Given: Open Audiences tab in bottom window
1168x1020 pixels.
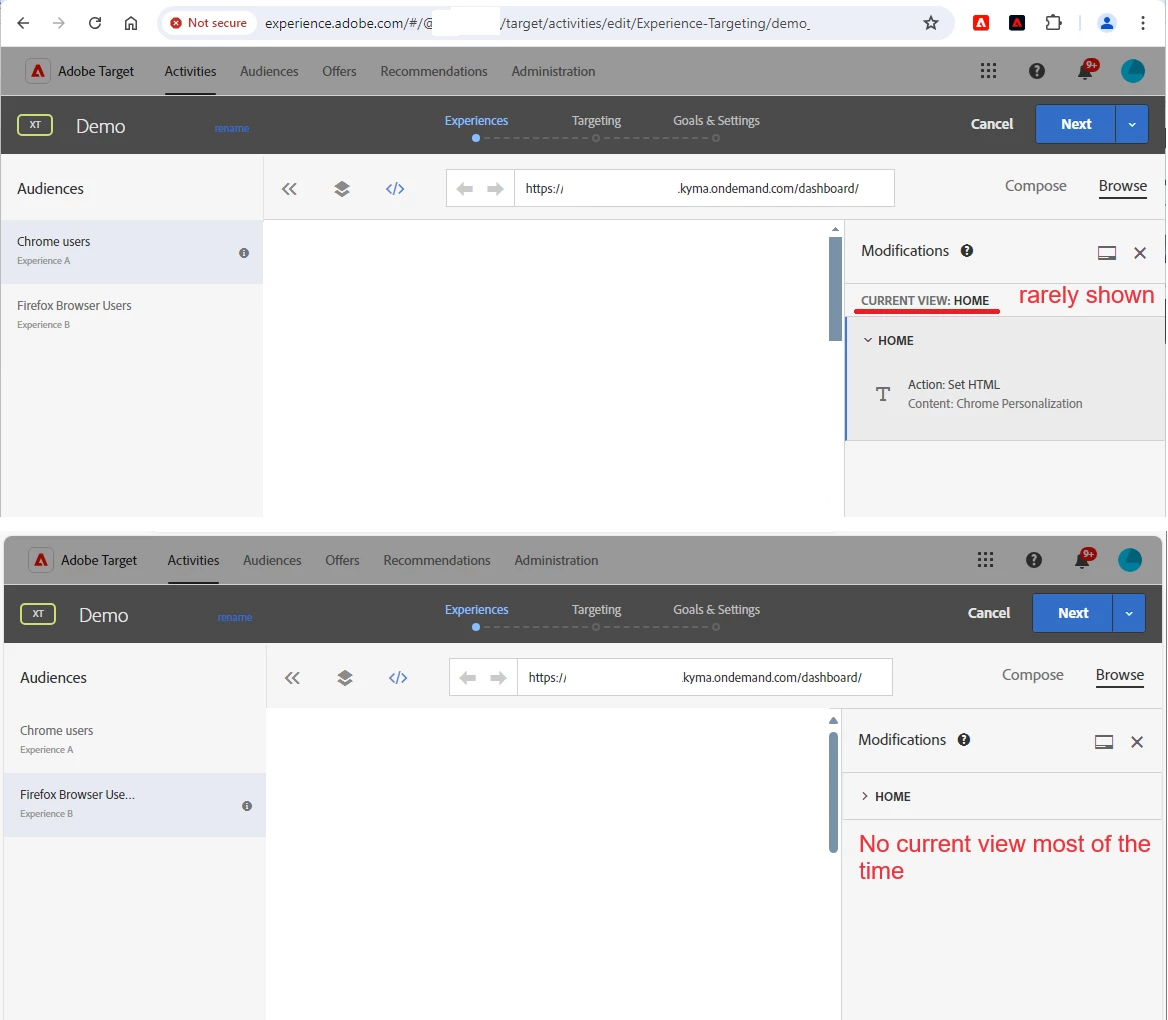Looking at the screenshot, I should pyautogui.click(x=272, y=560).
